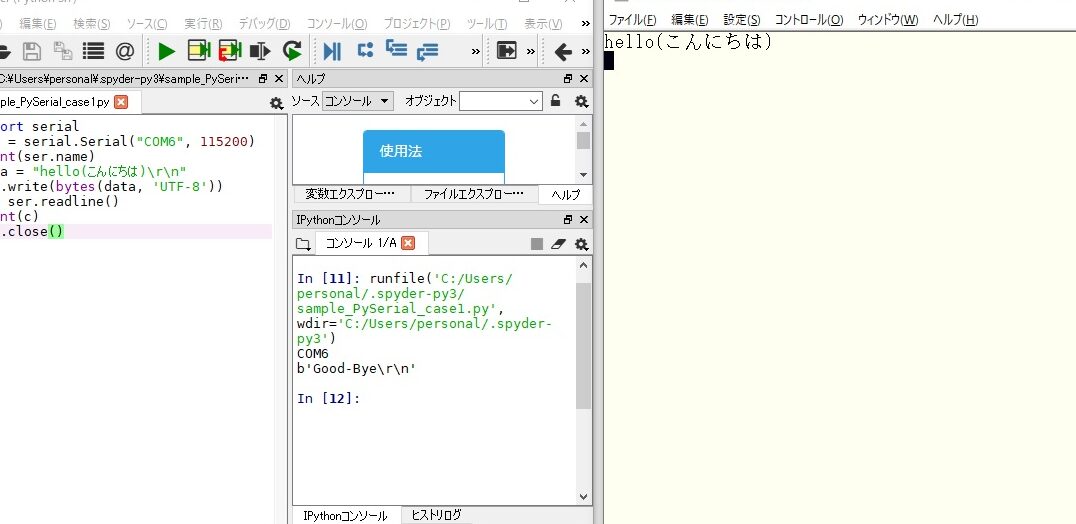
Task: Open the 実行(R) menu
Action: pyautogui.click(x=202, y=24)
